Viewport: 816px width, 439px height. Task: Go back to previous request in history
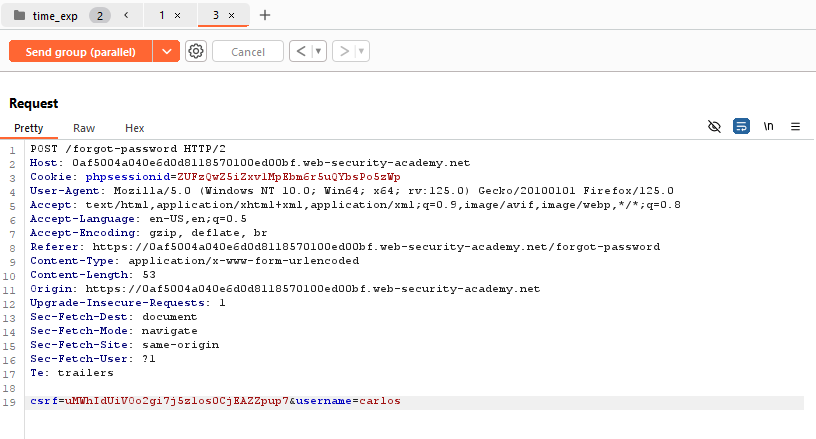pyautogui.click(x=300, y=51)
